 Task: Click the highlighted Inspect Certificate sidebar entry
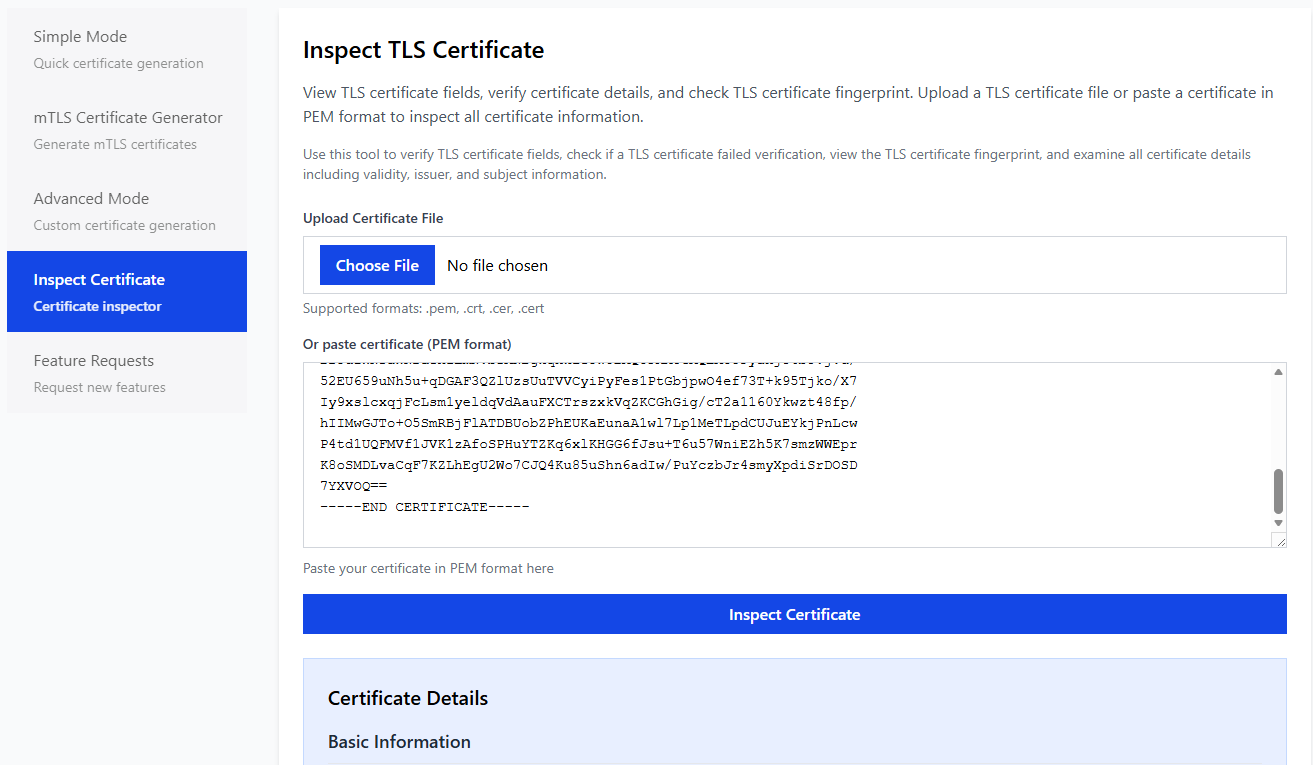(x=99, y=279)
